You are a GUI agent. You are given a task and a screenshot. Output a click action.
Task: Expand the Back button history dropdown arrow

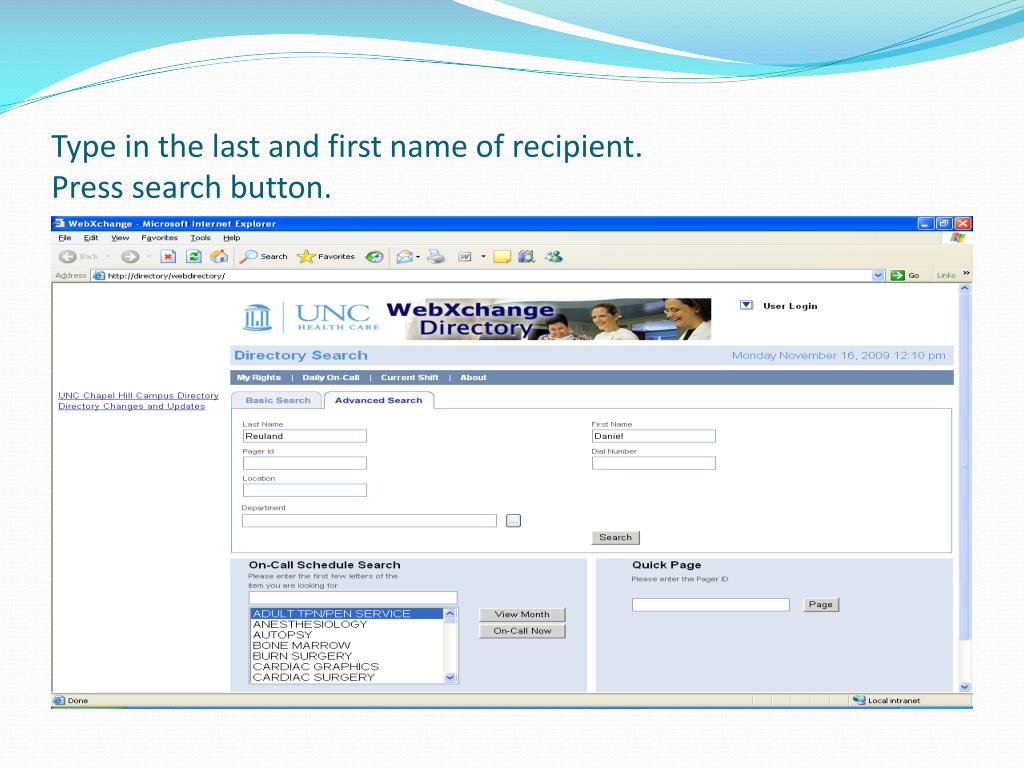click(108, 257)
